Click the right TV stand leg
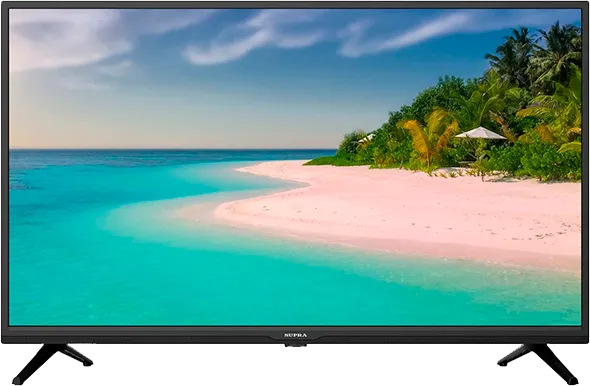 click(538, 362)
